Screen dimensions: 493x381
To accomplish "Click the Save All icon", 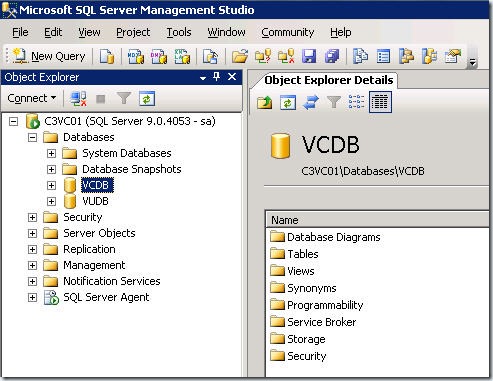I will point(332,56).
